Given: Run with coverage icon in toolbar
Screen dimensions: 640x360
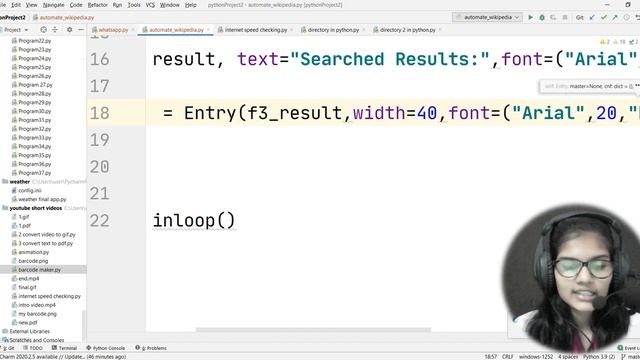Looking at the screenshot, I should click(553, 18).
